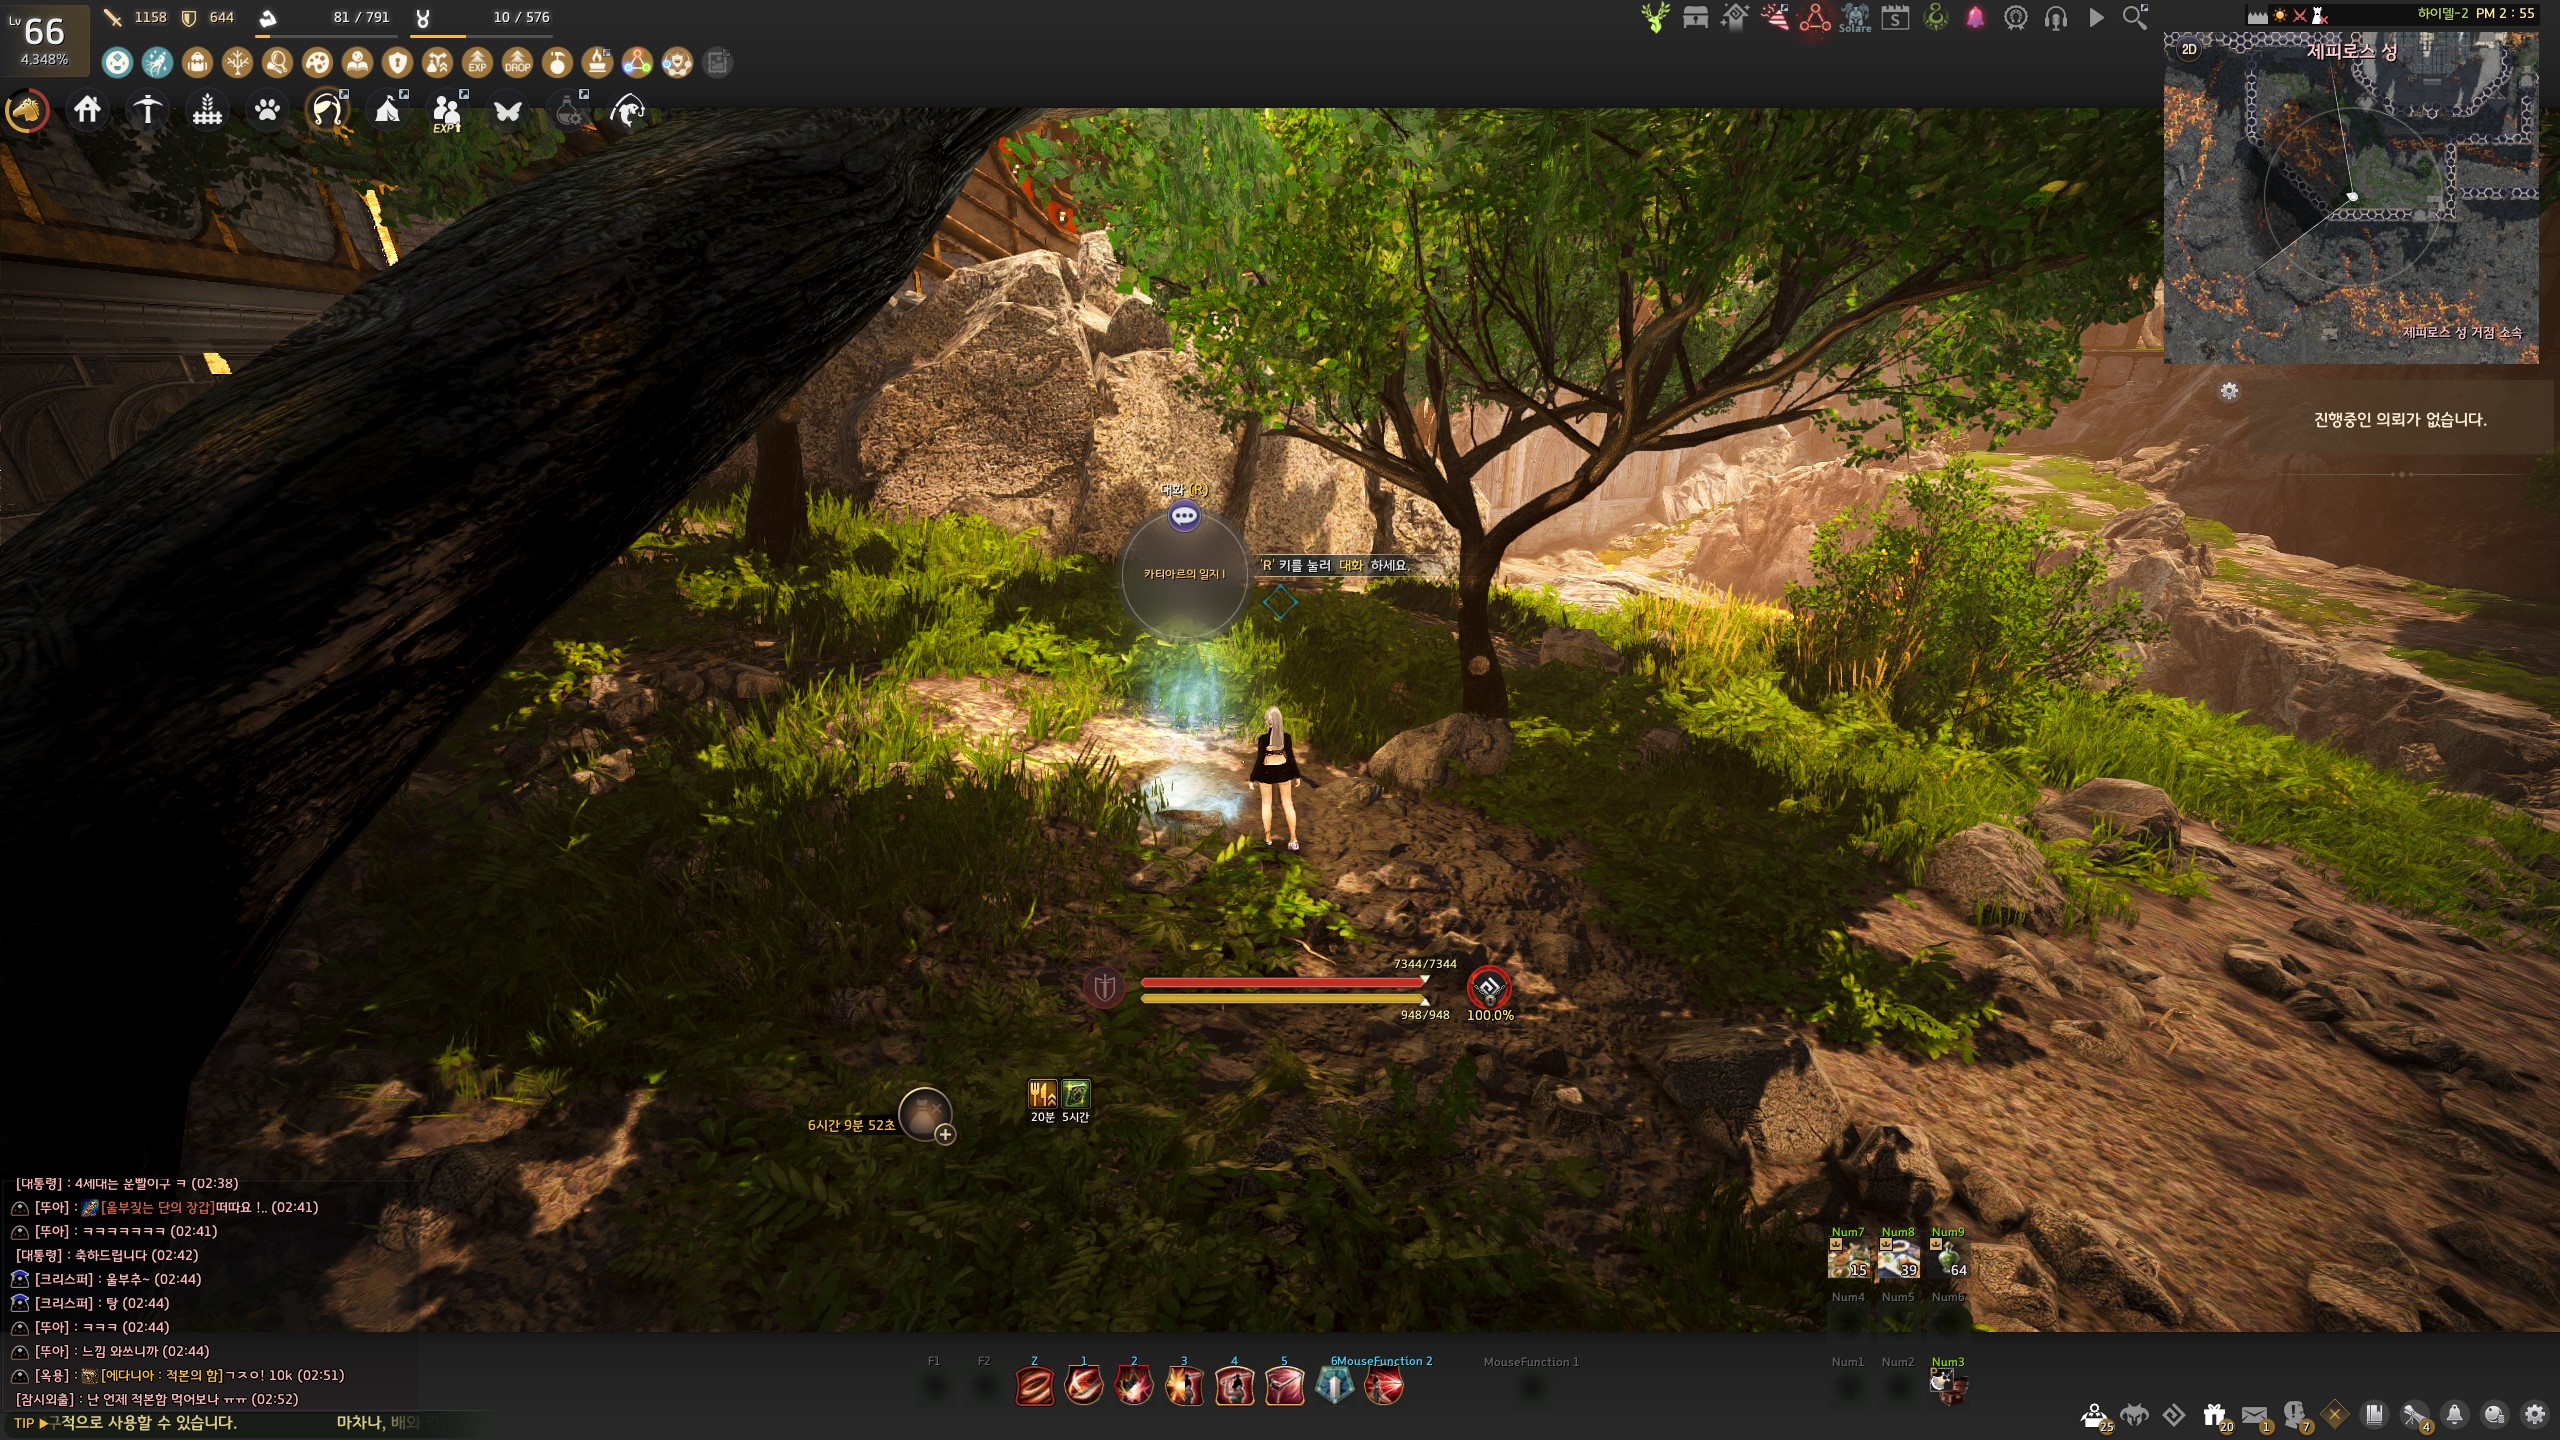The height and width of the screenshot is (1440, 2560).
Task: Click the painter palette buff icon
Action: click(x=317, y=63)
